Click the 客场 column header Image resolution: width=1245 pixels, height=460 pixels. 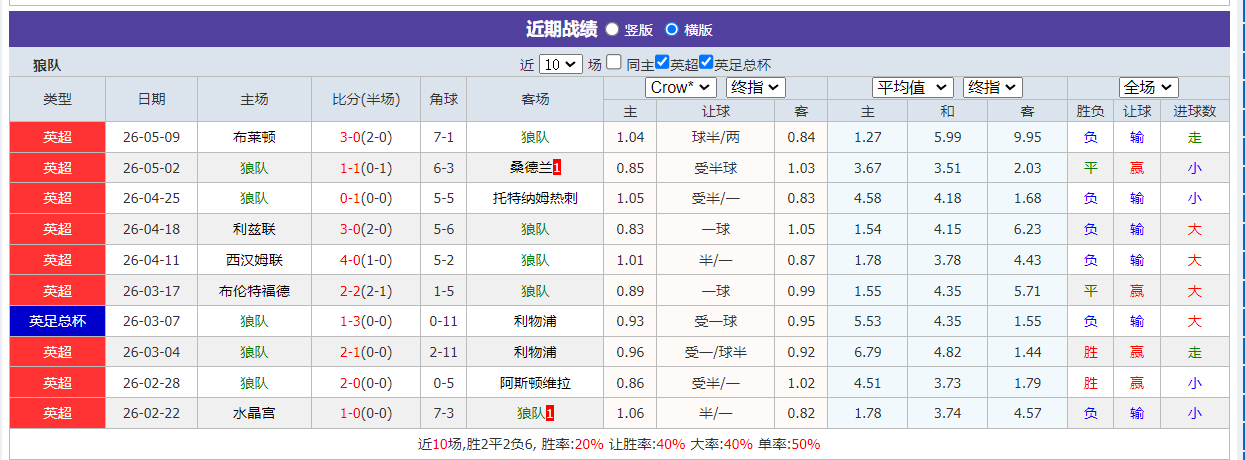(535, 99)
